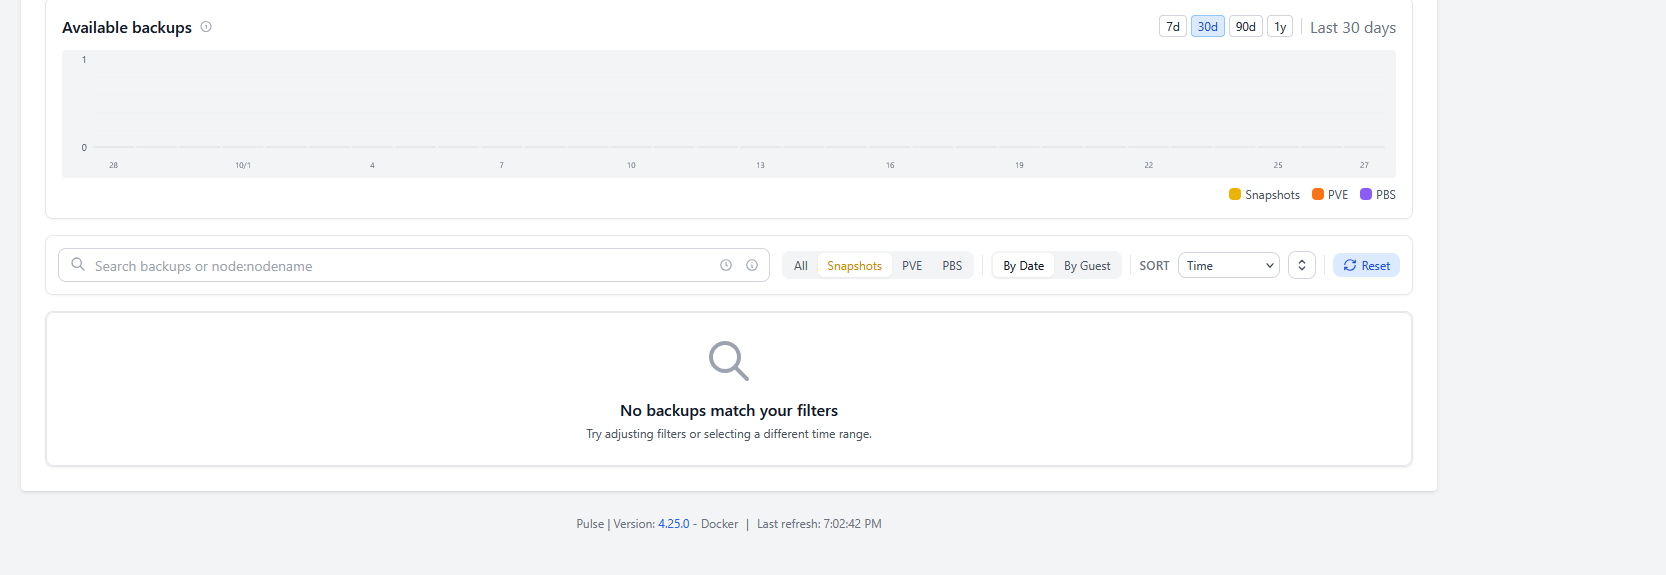Filter by PBS backups
This screenshot has height=575, width=1666.
952,265
